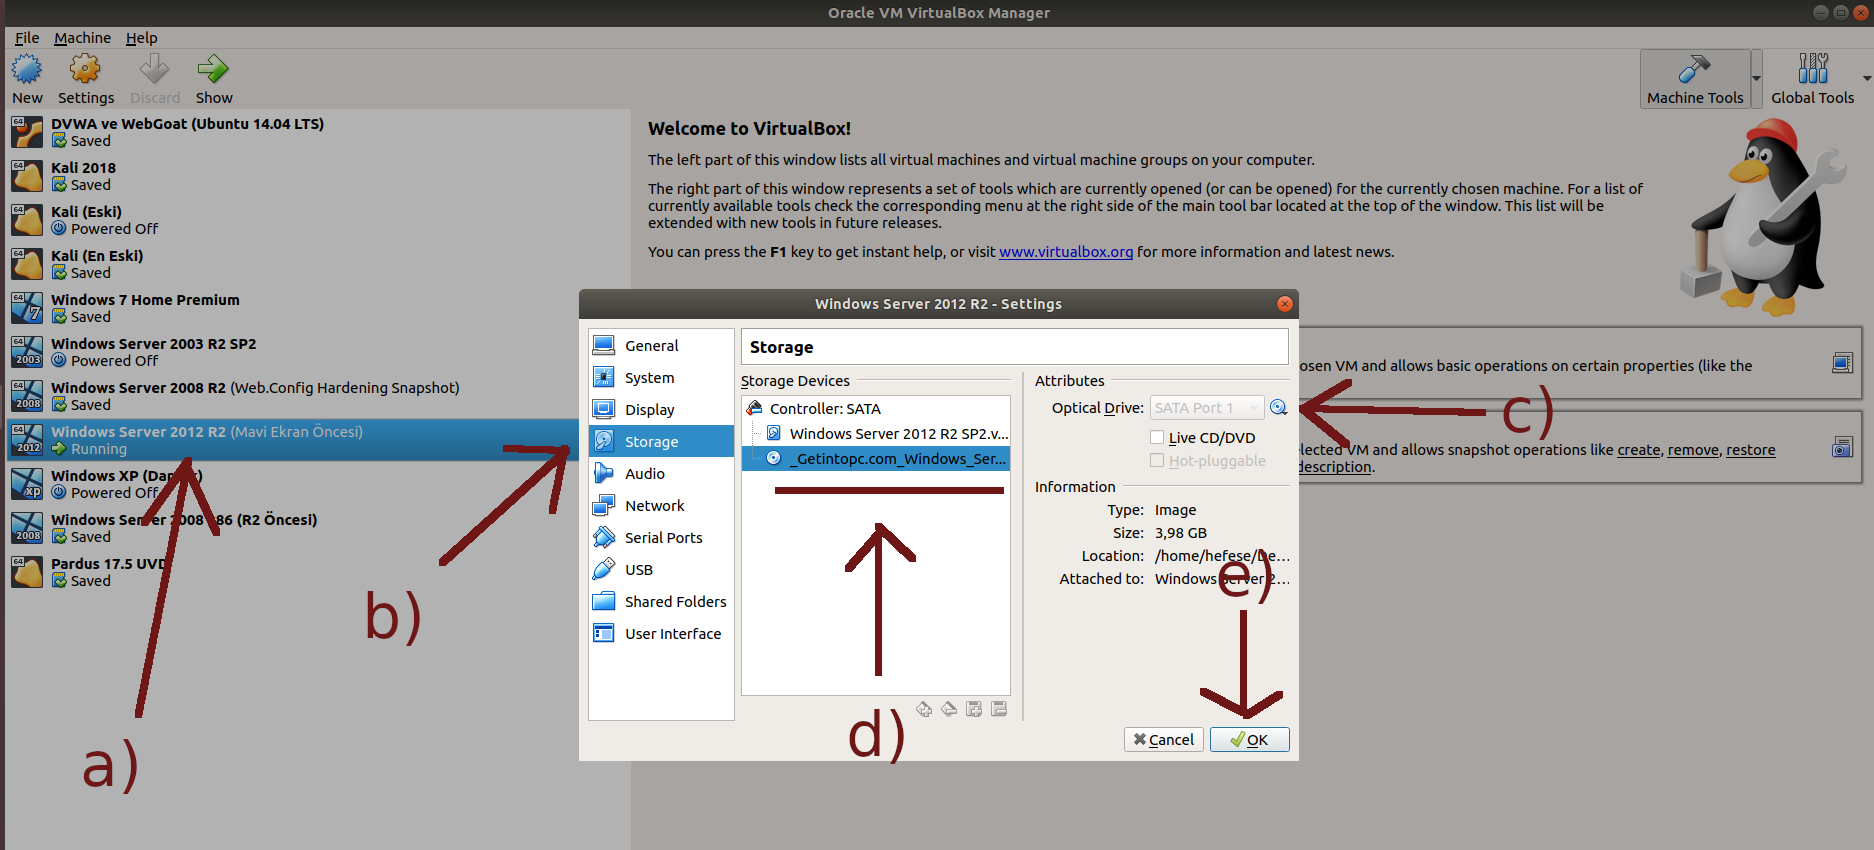This screenshot has width=1874, height=850.
Task: Click the green Show arrow icon
Action: 213,70
